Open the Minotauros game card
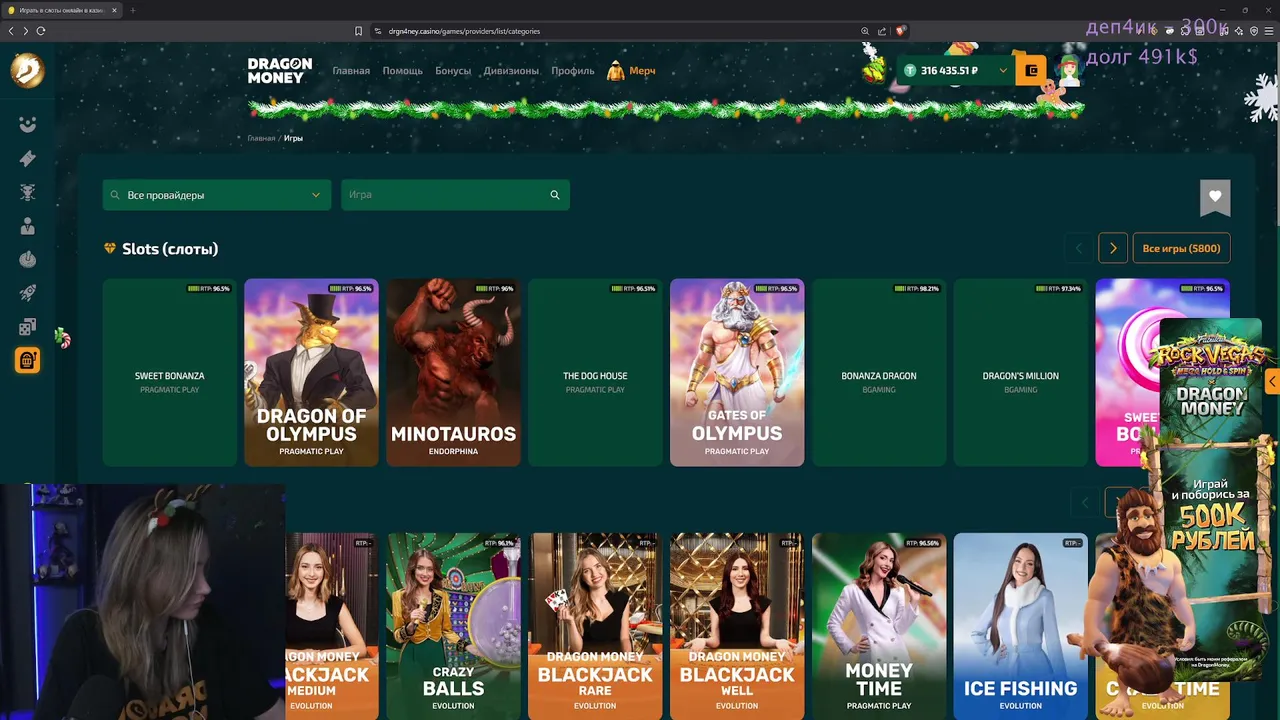Screen dimensions: 1280x720 click(453, 372)
